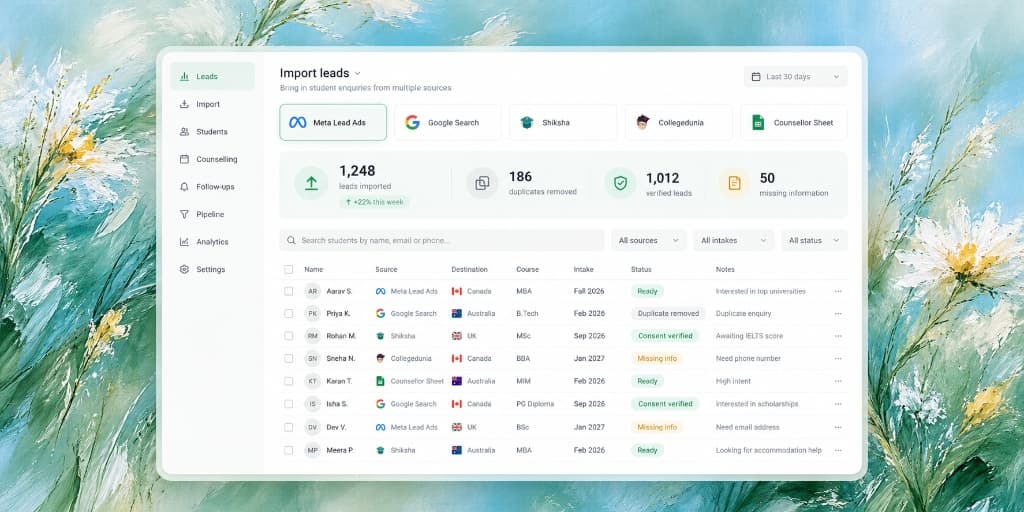Check the box for Aarav S.
1024x512 pixels.
click(289, 291)
